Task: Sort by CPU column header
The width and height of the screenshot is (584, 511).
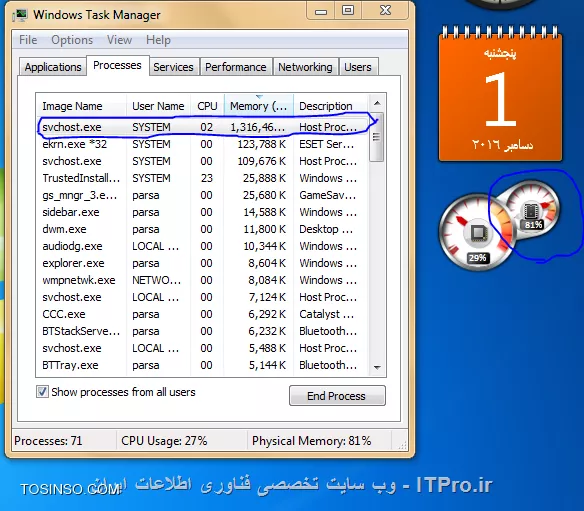Action: 207,106
